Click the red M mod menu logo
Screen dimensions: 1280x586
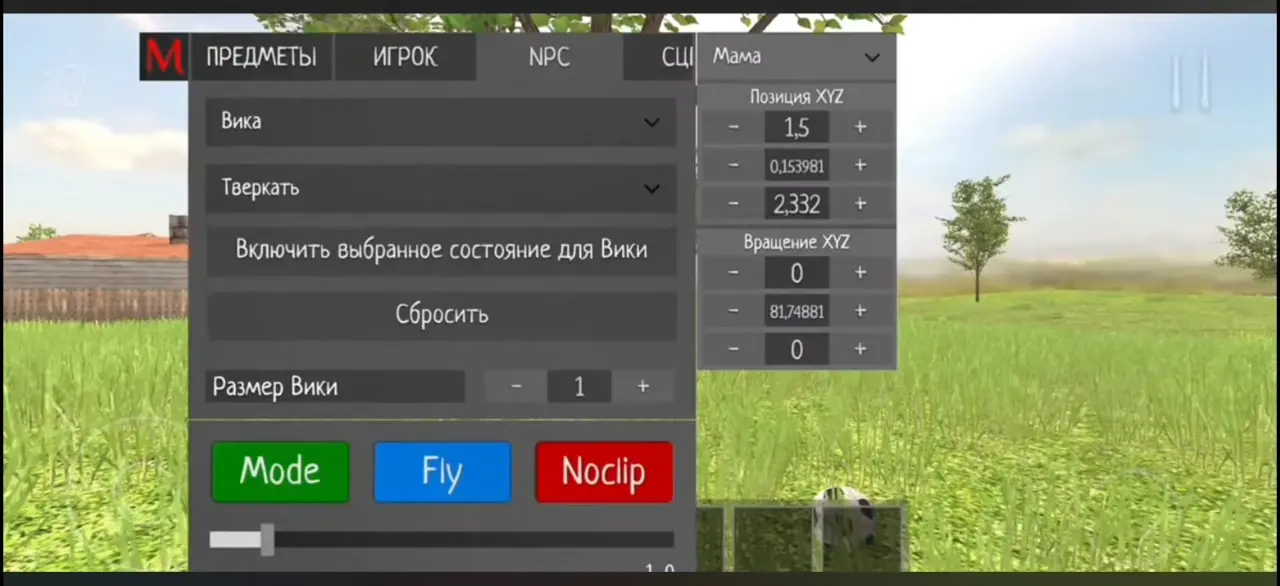coord(162,57)
